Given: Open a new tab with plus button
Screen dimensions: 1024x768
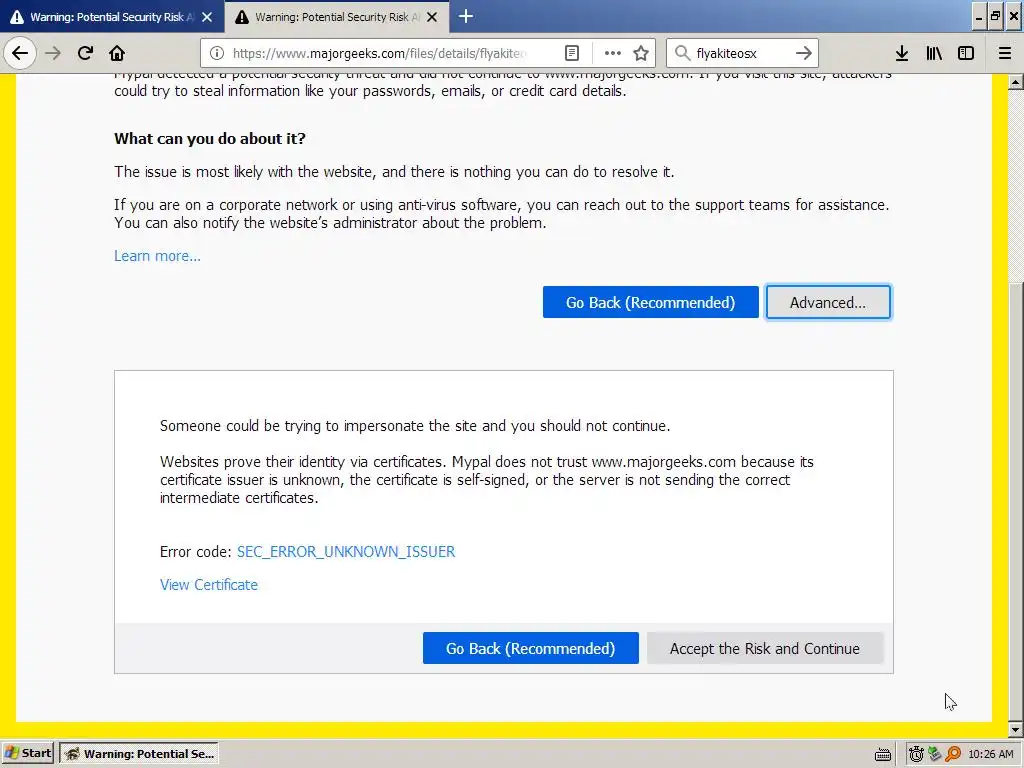Looking at the screenshot, I should click(466, 16).
